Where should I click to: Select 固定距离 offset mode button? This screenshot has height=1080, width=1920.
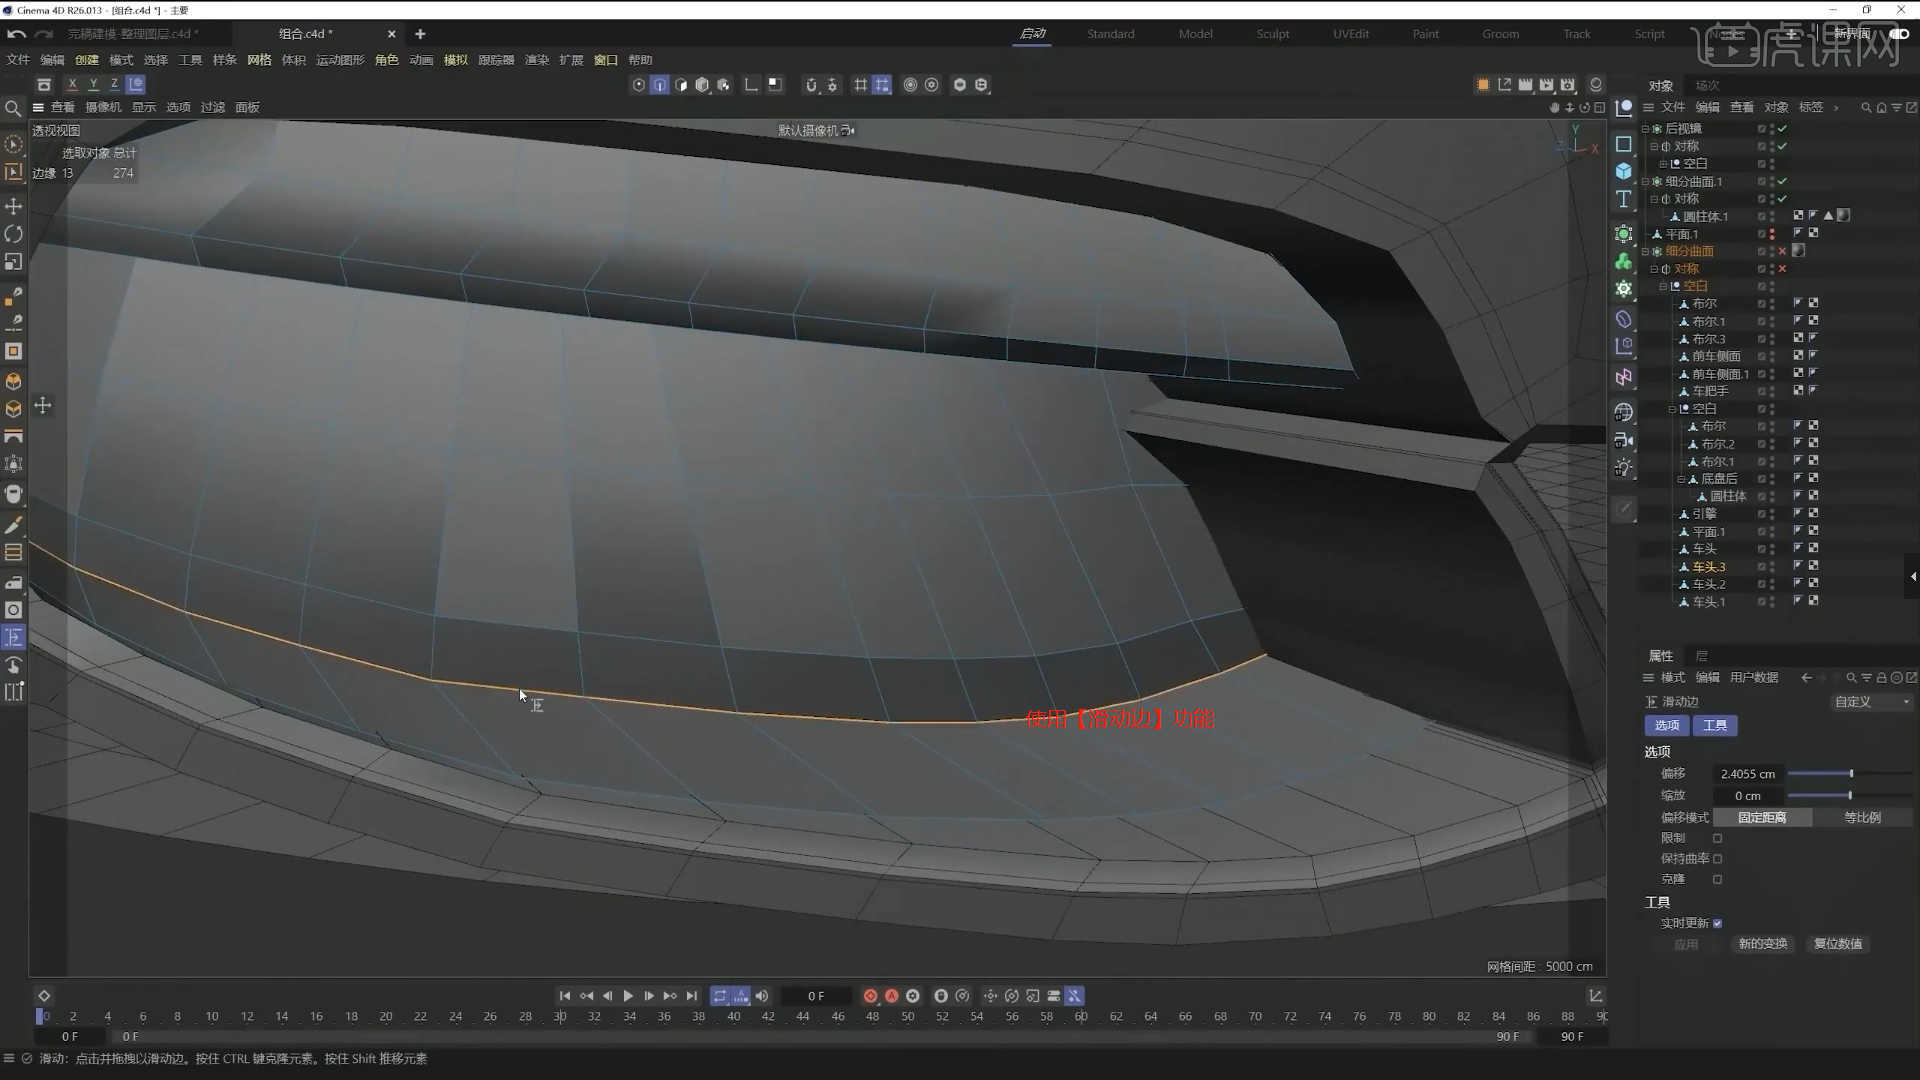1762,818
